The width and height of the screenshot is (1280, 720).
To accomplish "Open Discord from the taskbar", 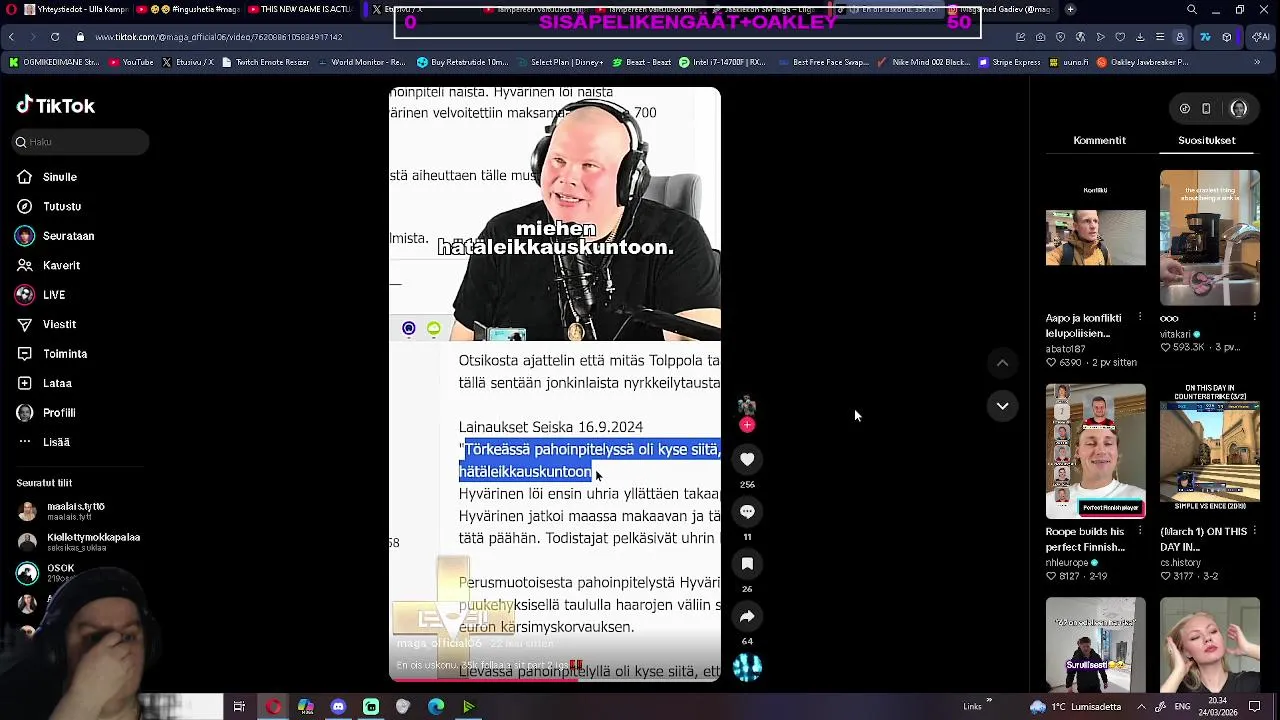I will pos(338,707).
